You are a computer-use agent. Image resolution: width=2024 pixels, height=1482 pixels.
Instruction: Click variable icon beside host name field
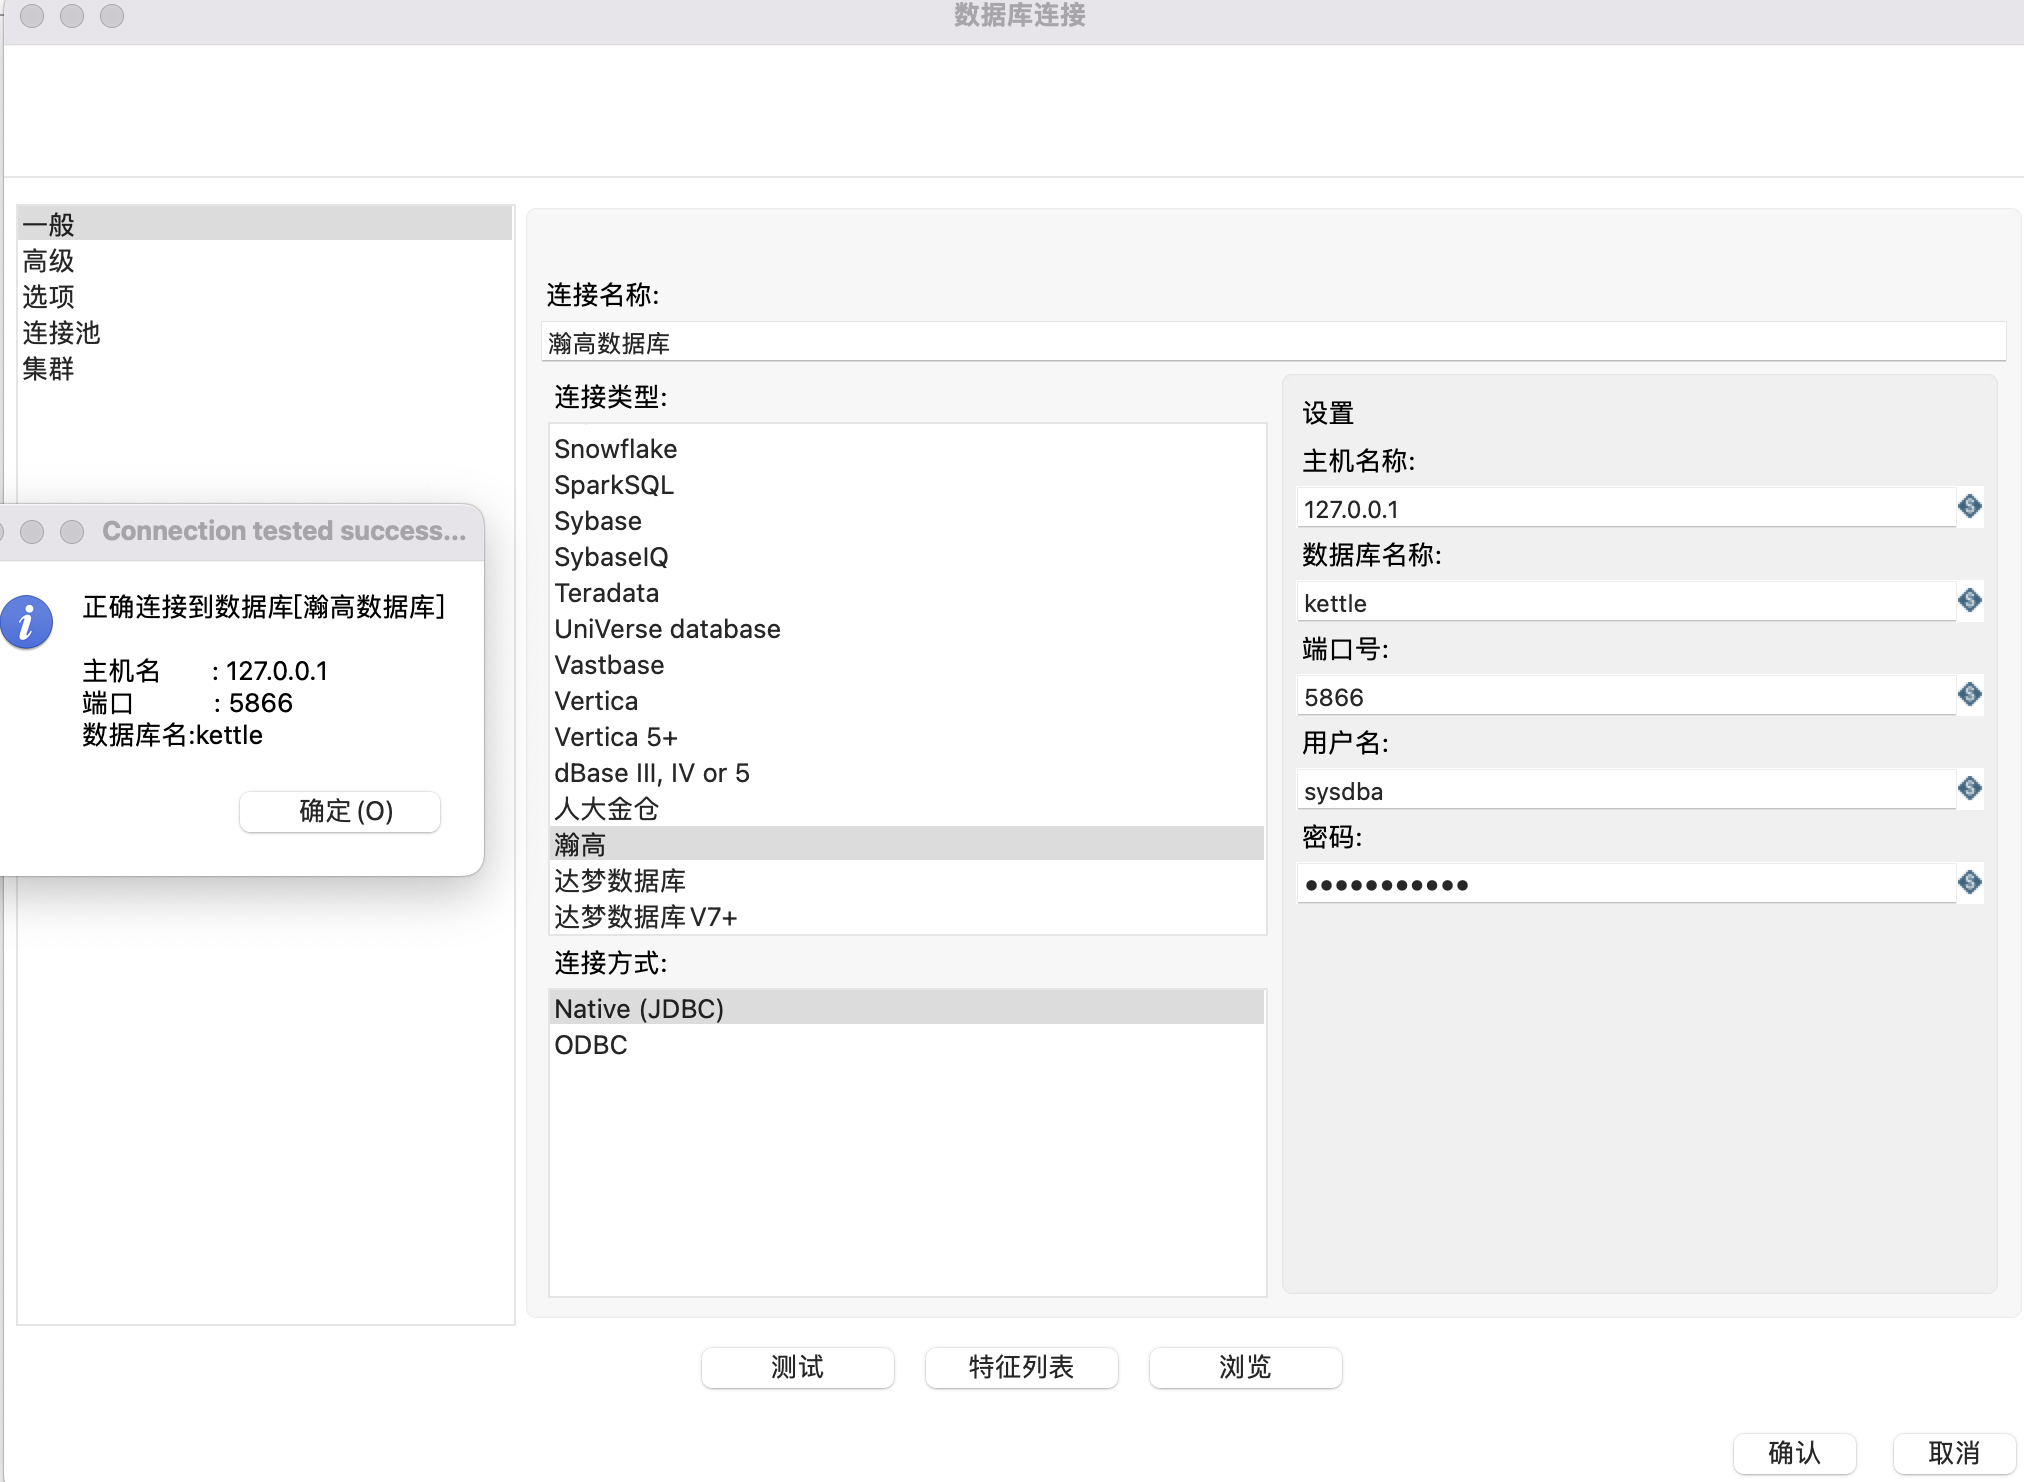click(x=1969, y=506)
